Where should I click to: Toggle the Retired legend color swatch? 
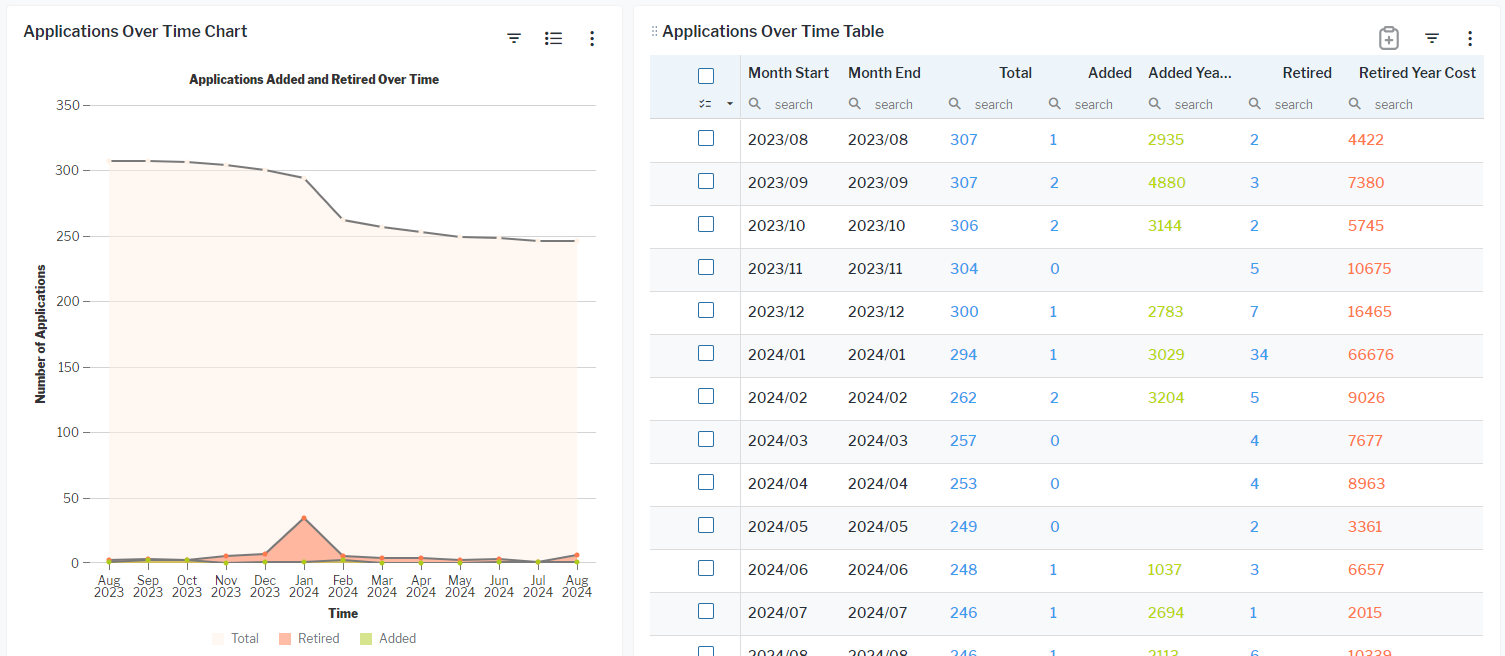tap(285, 639)
